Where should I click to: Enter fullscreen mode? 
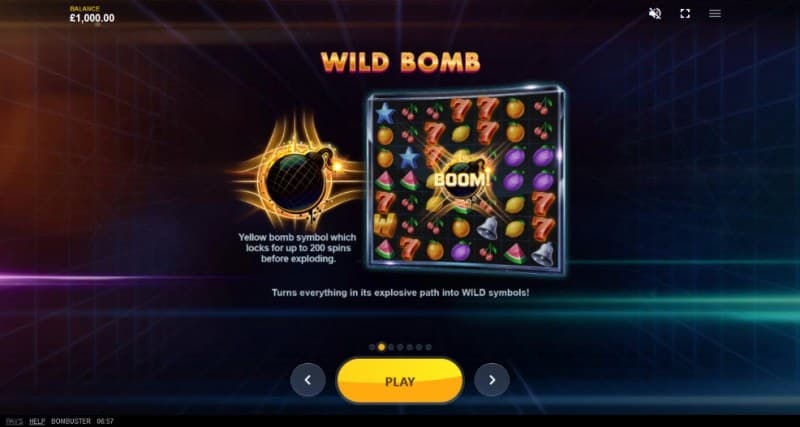[685, 14]
